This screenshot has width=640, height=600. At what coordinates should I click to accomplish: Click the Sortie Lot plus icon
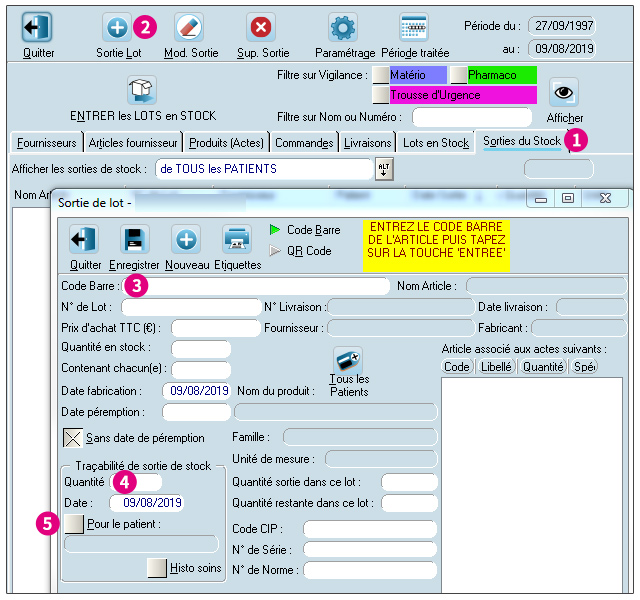coord(117,27)
